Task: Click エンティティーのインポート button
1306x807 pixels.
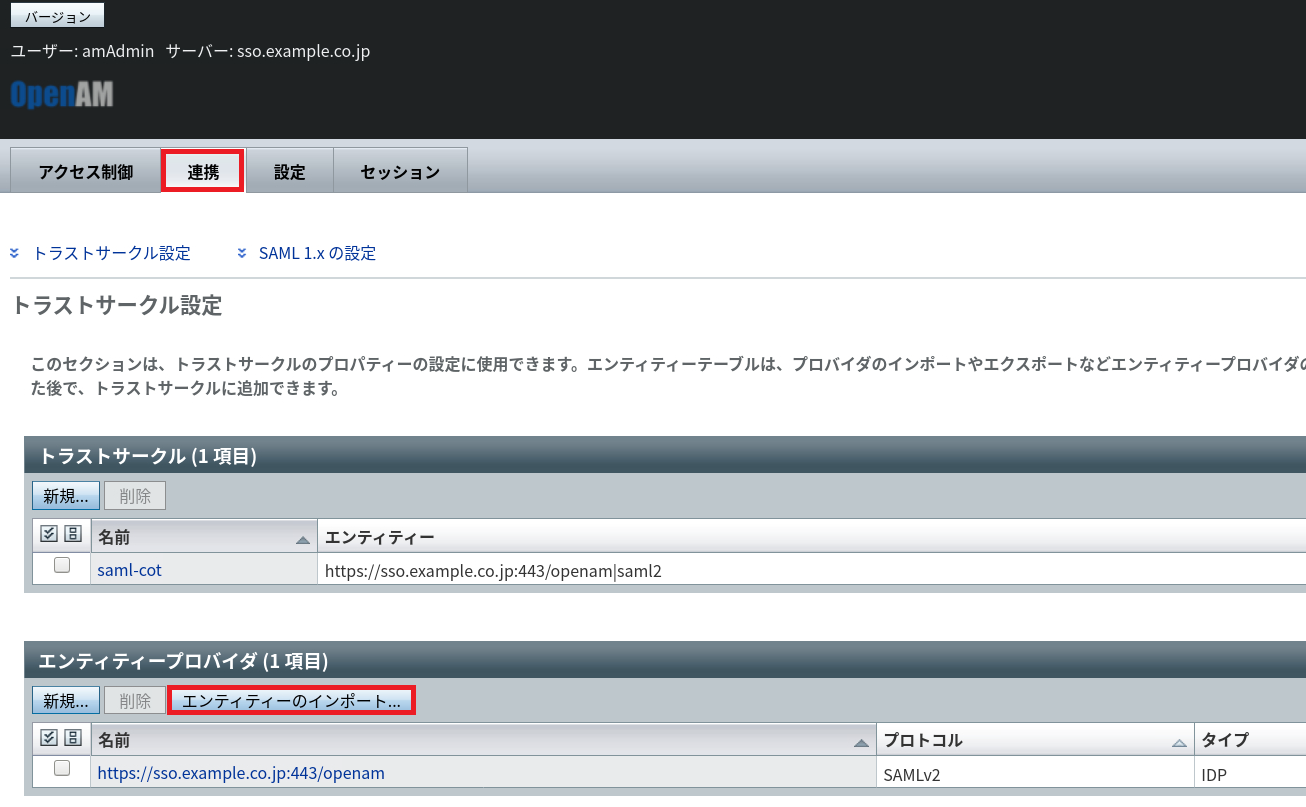Action: [291, 701]
